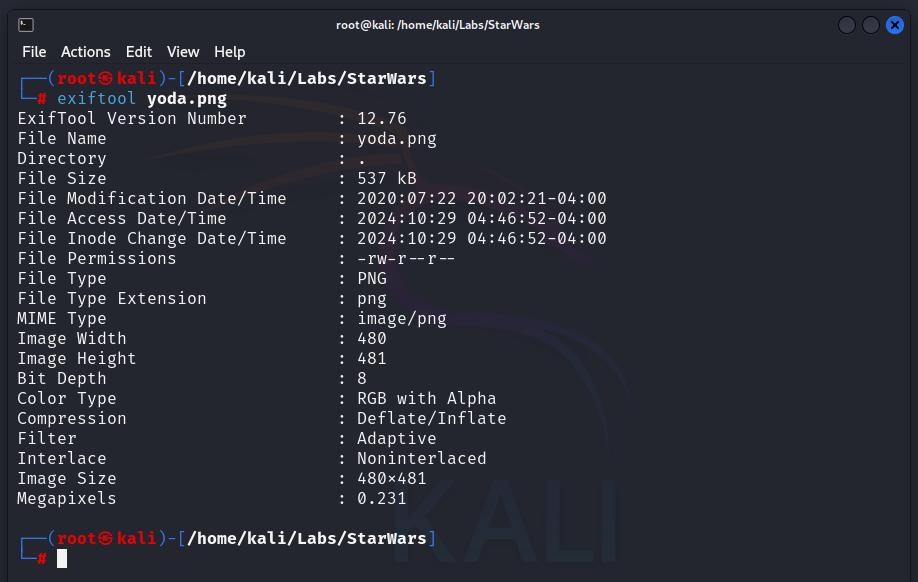Select the Edit menu
The width and height of the screenshot is (918, 582).
139,52
